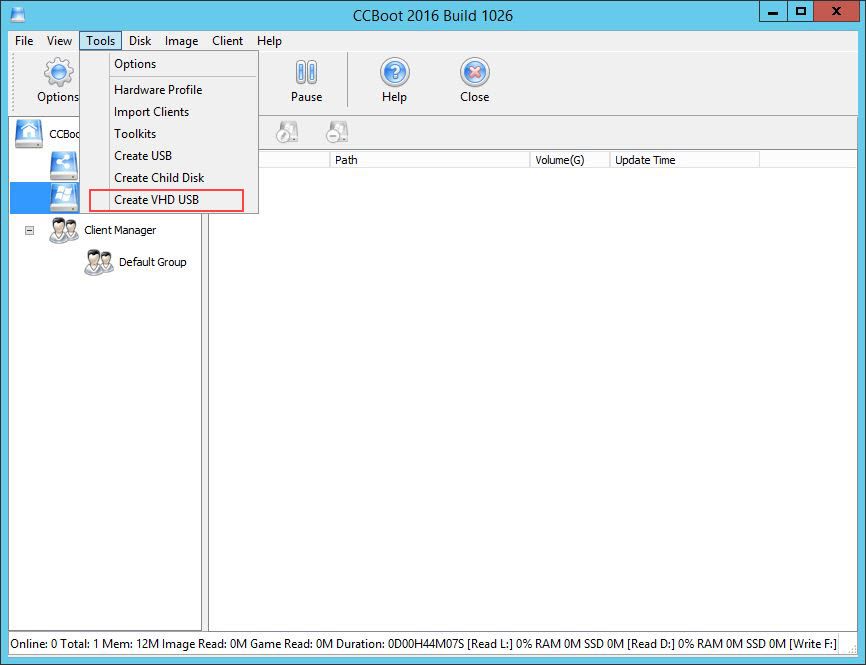This screenshot has height=665, width=866.
Task: Close the open Tools menu
Action: pos(101,41)
